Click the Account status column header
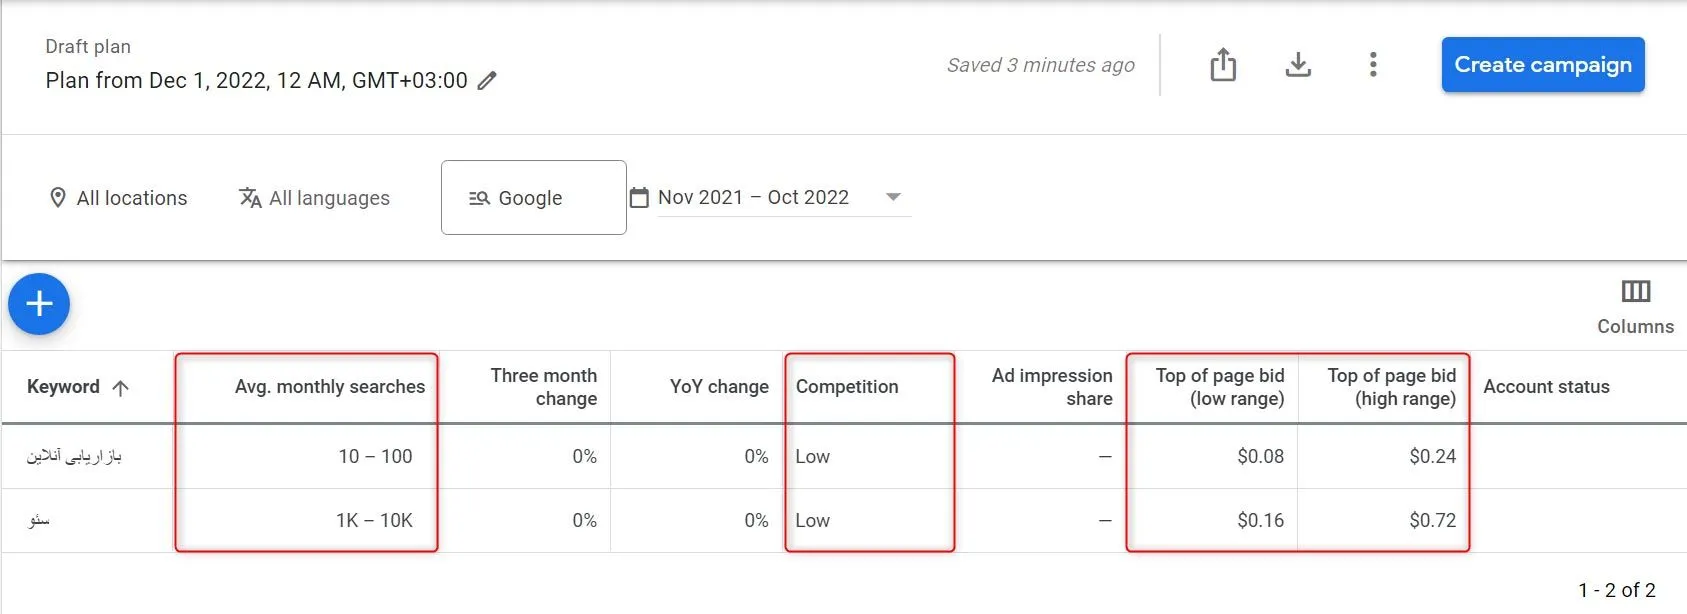Image resolution: width=1687 pixels, height=614 pixels. tap(1546, 387)
